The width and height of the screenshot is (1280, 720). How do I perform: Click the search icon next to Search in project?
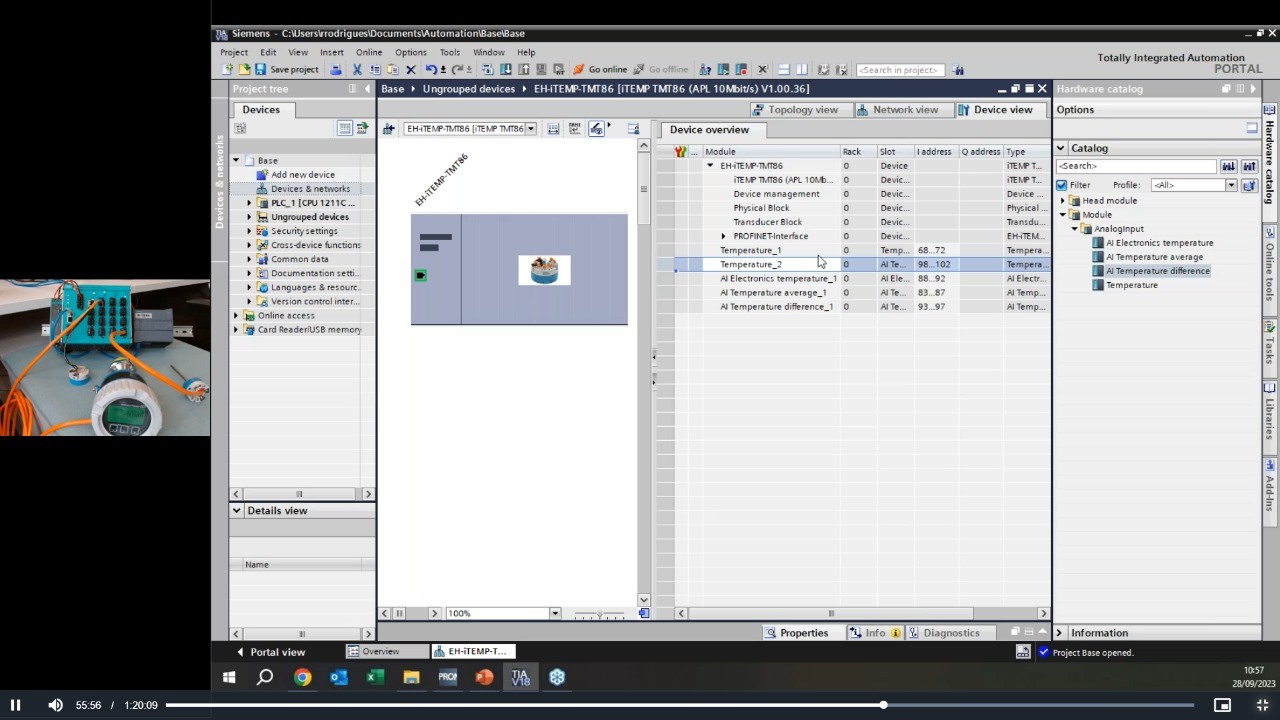958,70
